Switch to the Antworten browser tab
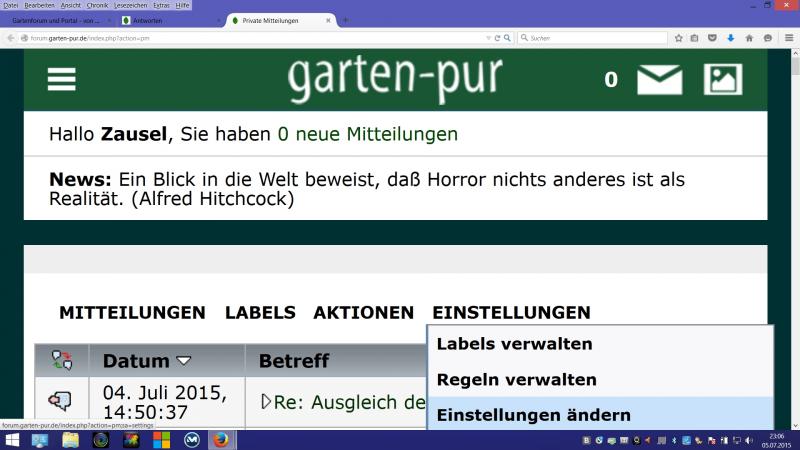The height and width of the screenshot is (450, 800). point(165,20)
